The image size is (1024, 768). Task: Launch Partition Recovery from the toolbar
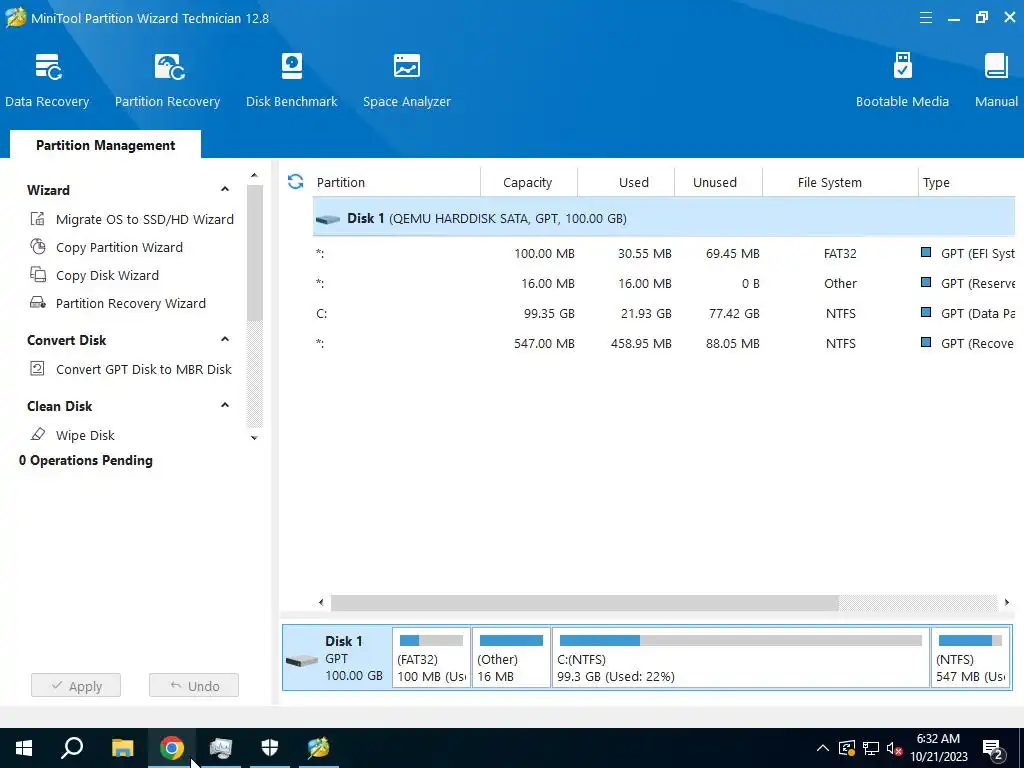(167, 80)
